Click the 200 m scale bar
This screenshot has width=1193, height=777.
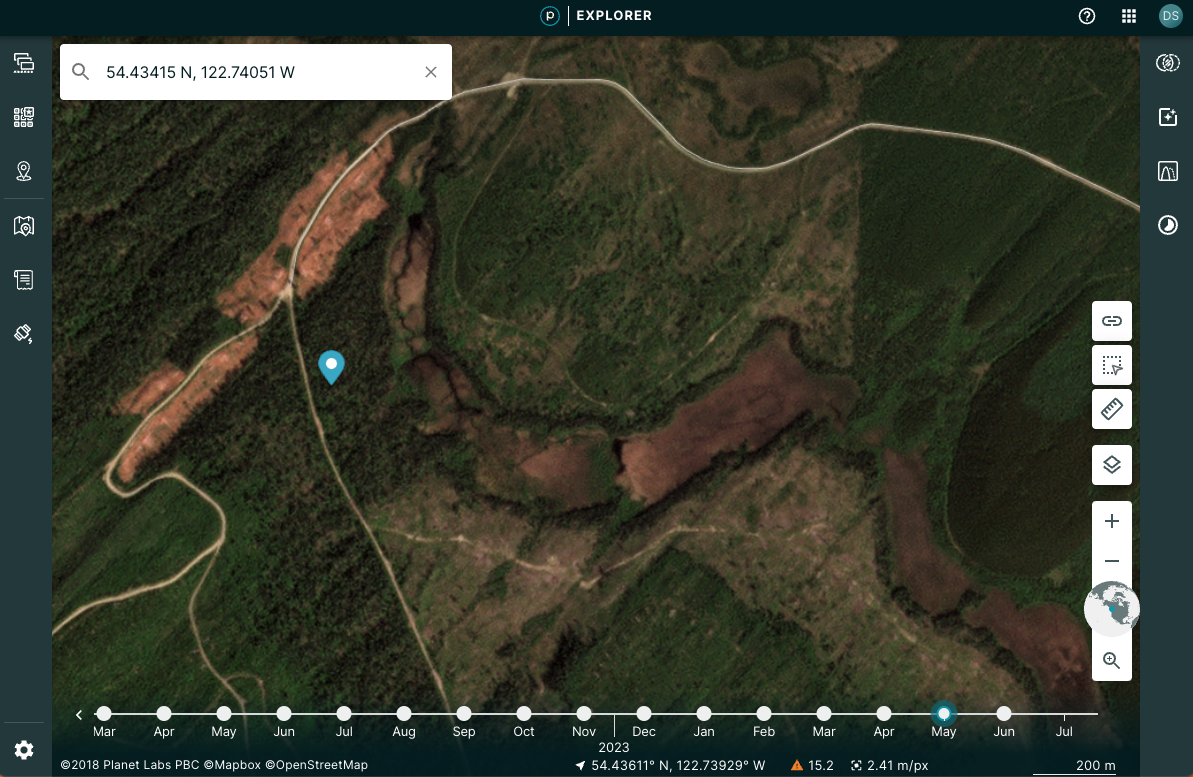point(1074,766)
